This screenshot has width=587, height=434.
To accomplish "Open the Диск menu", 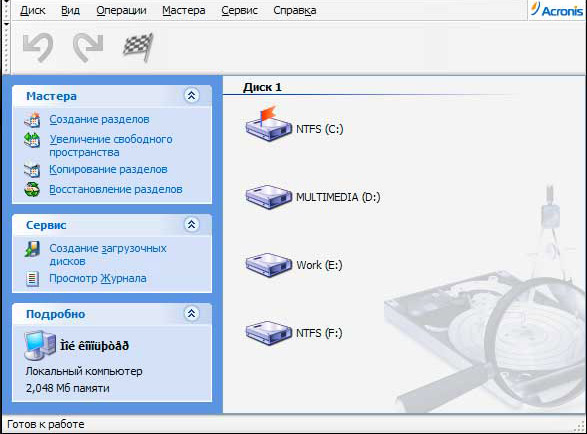I will (33, 10).
